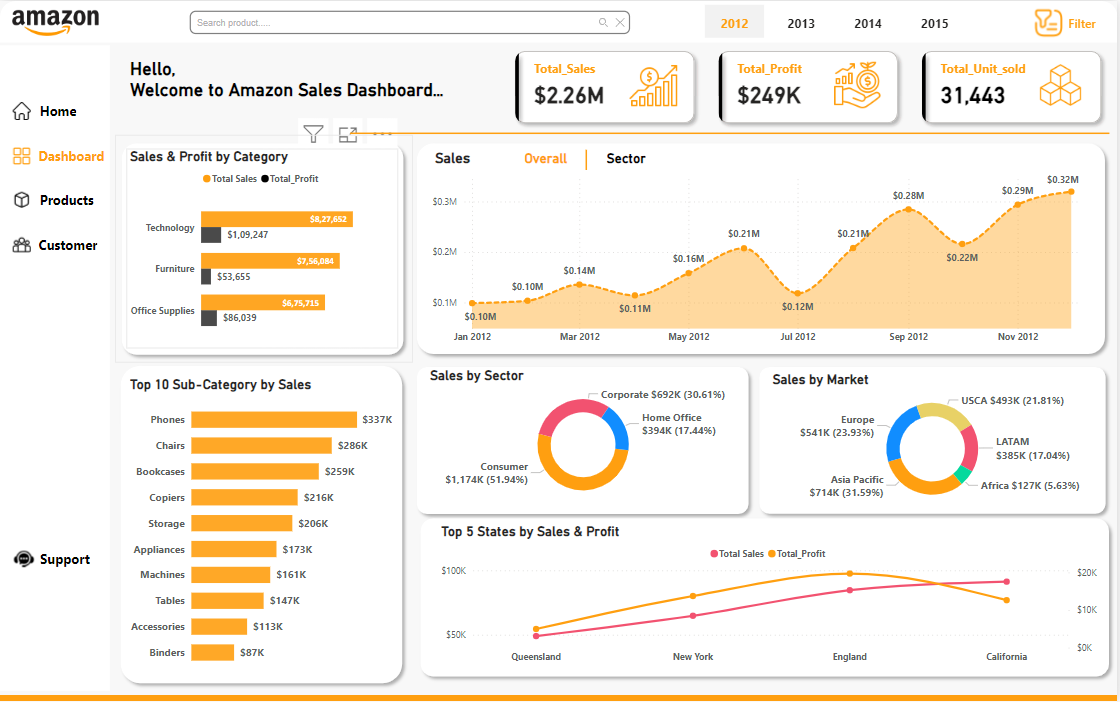
Task: Switch Sales chart to Sector tab
Action: point(626,159)
